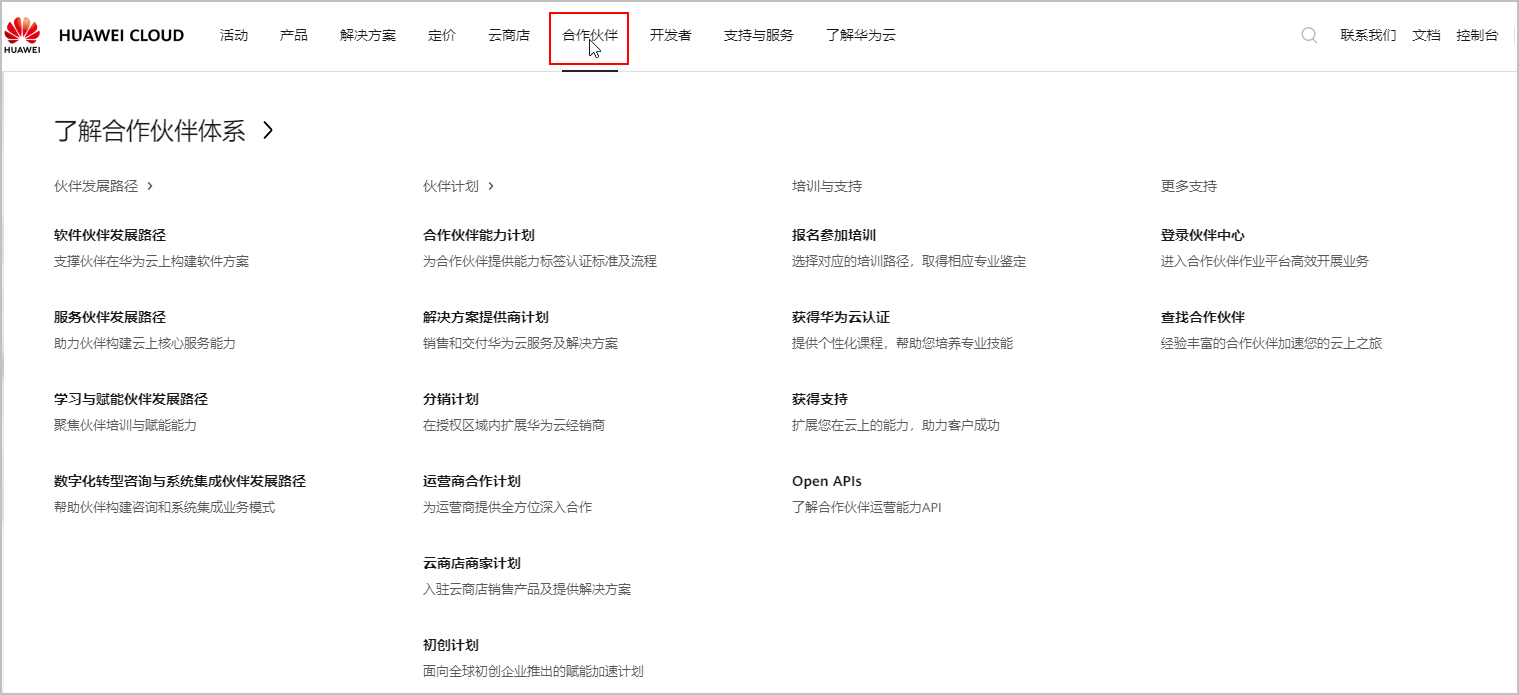Open the 支持与服务 menu
This screenshot has height=695, width=1519.
click(759, 35)
